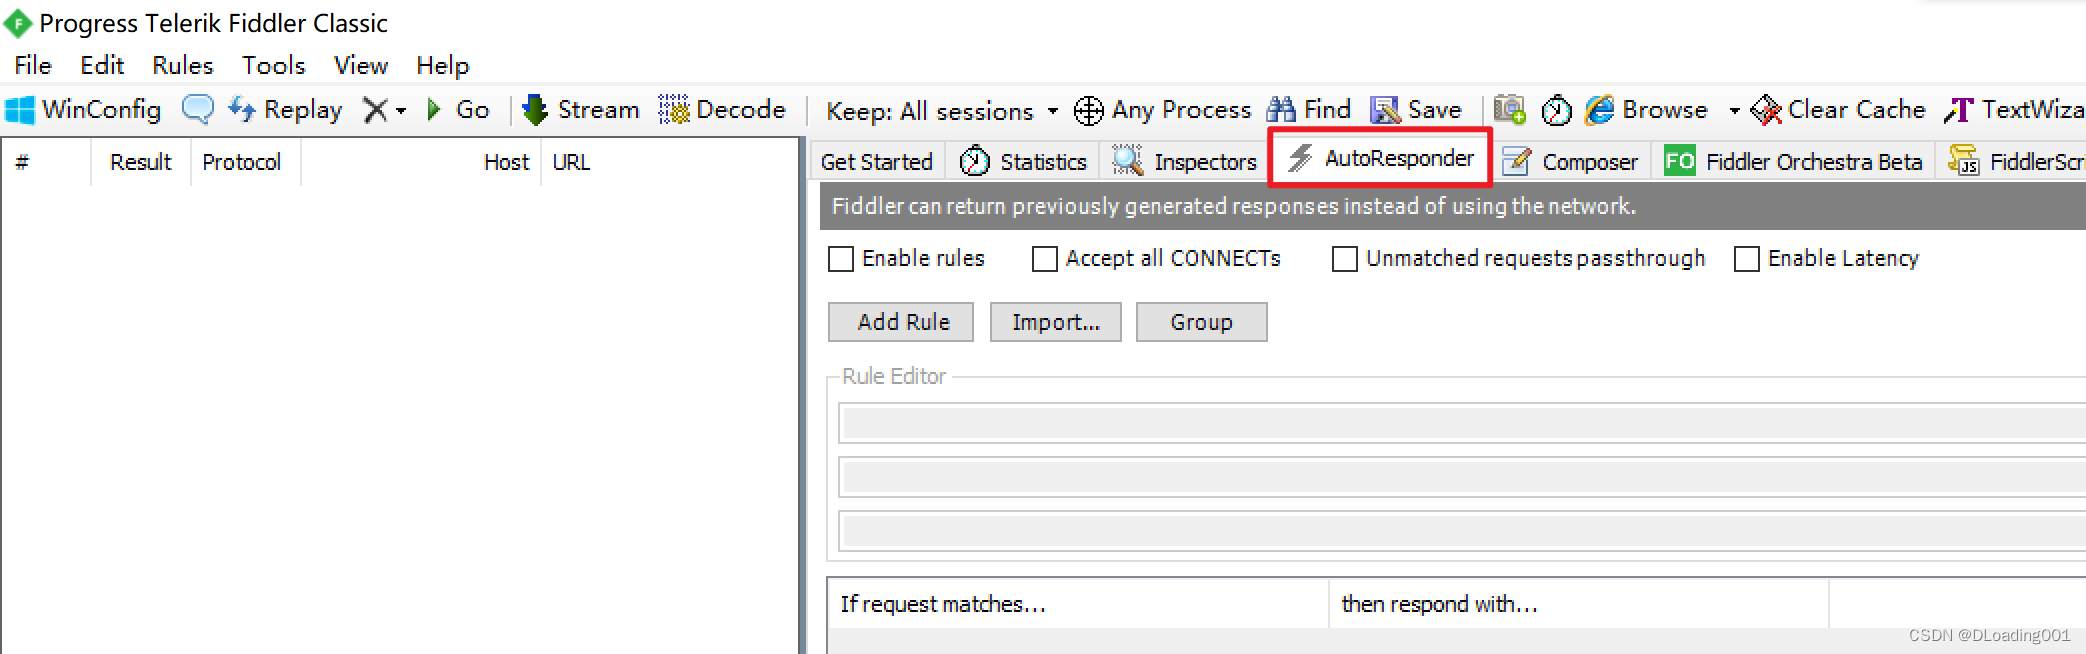Enable Unmatched requests passthrough
Viewport: 2086px width, 654px height.
pyautogui.click(x=1344, y=259)
